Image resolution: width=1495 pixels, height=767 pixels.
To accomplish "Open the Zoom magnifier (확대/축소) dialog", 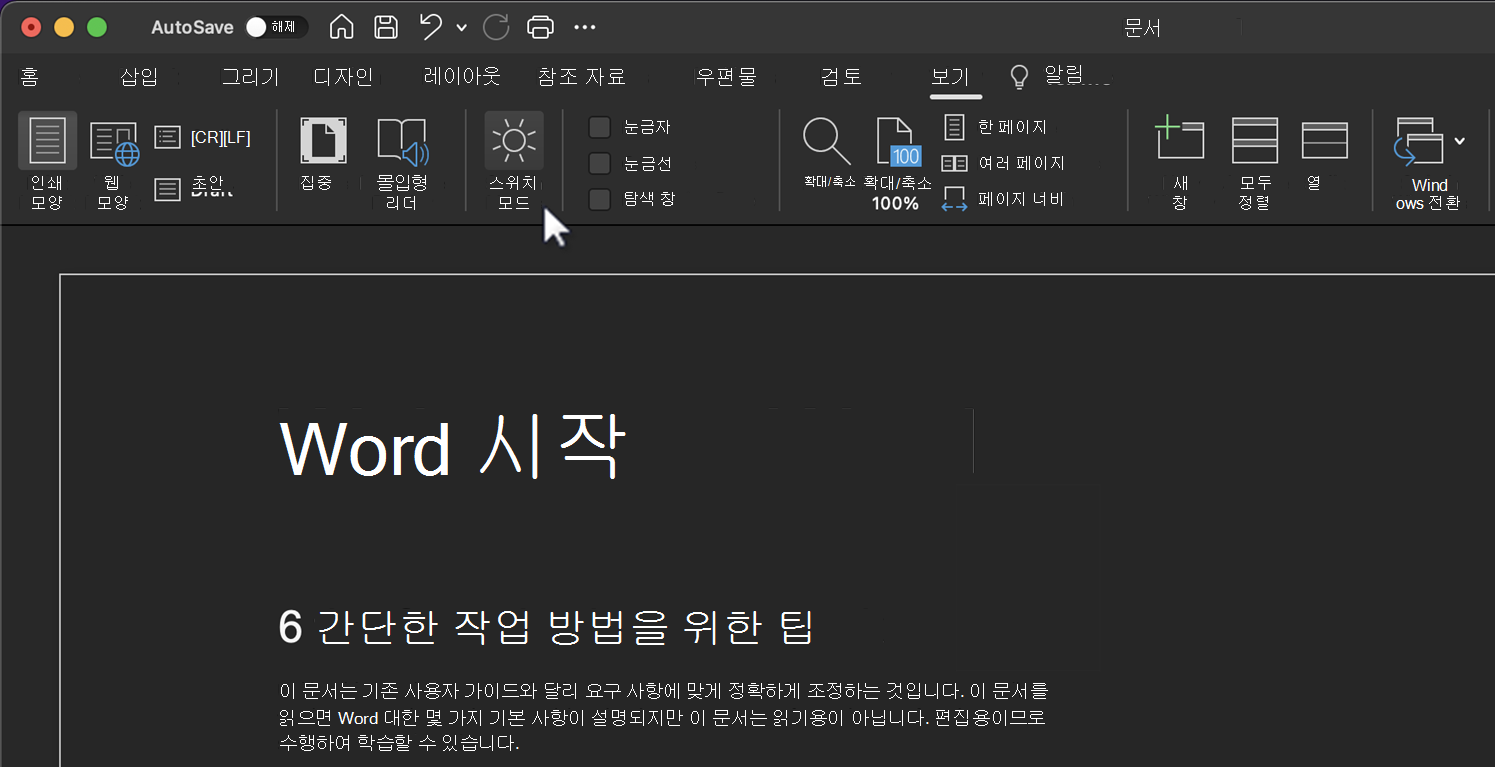I will click(x=828, y=152).
